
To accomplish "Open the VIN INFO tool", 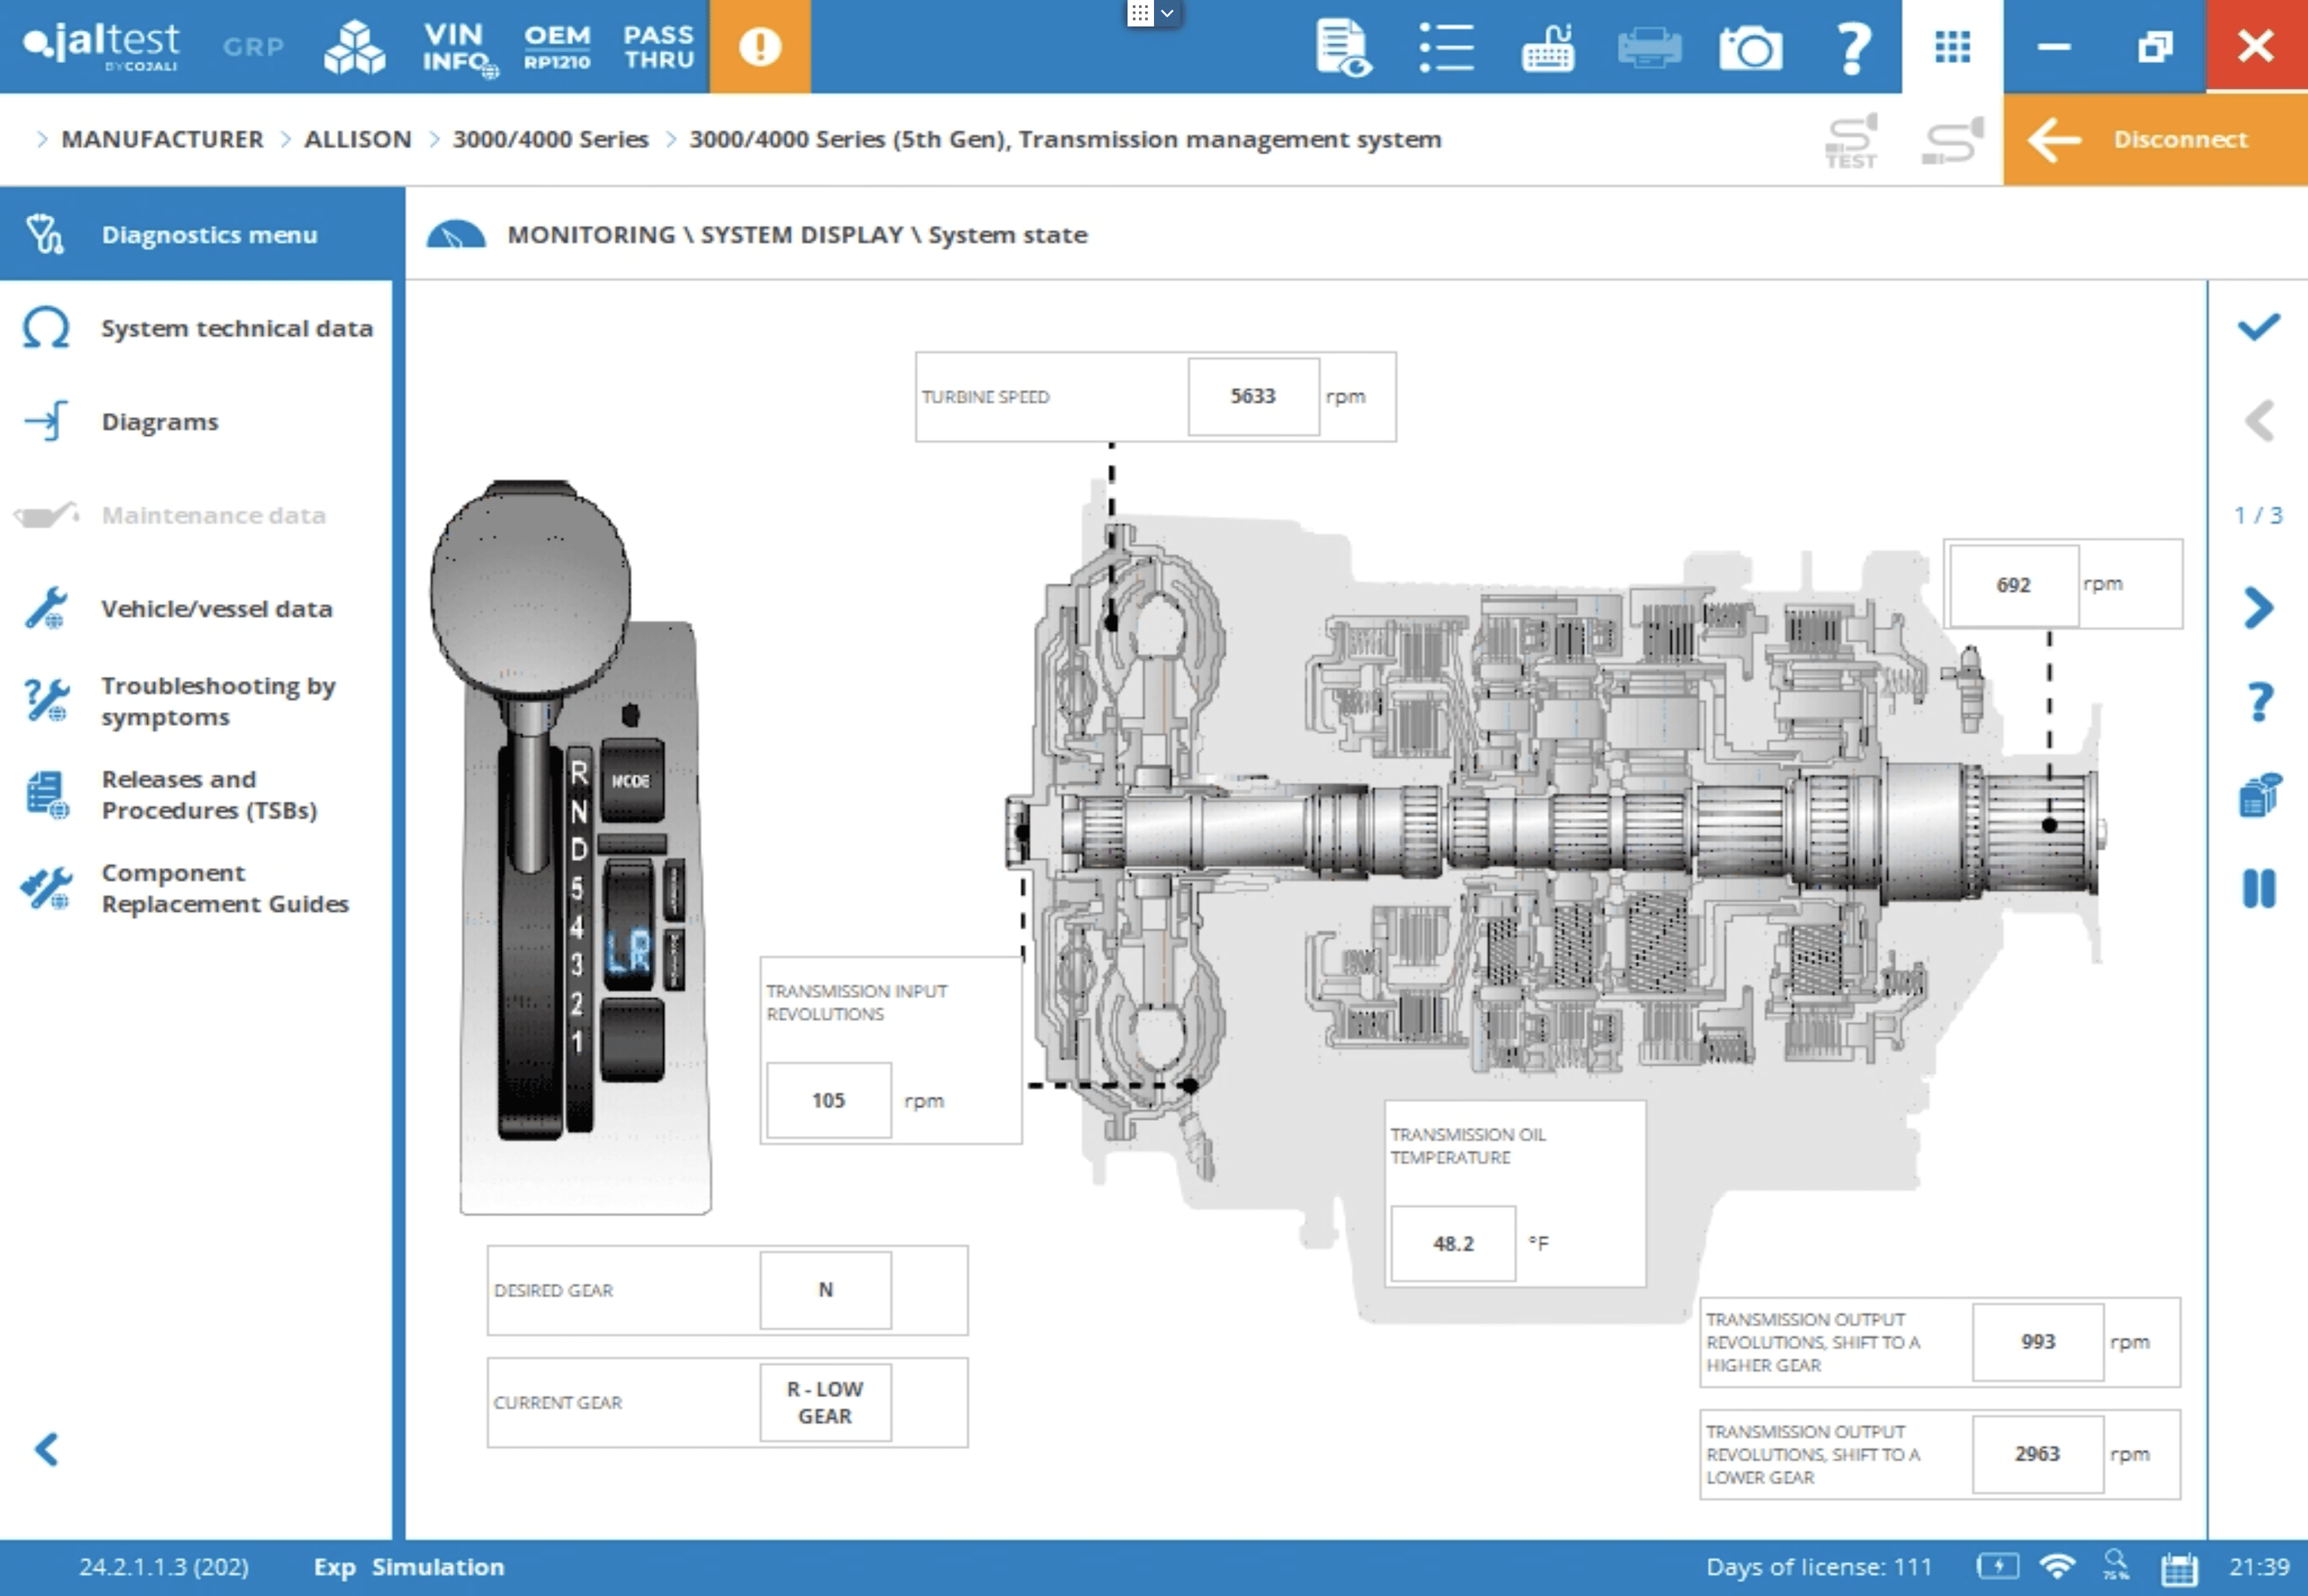I will click(x=456, y=47).
